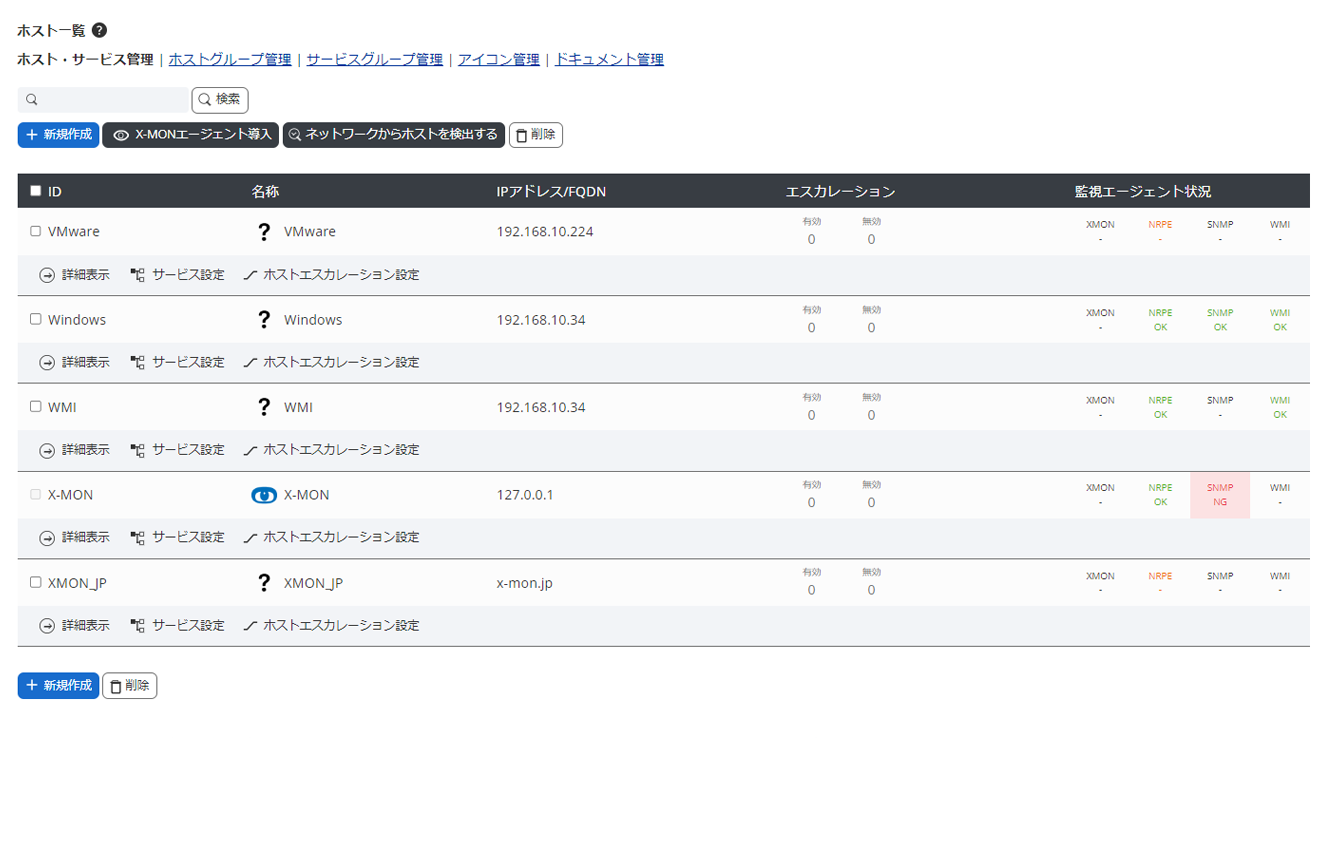Click the 詳細表示 arrow icon in Windows row

47,362
